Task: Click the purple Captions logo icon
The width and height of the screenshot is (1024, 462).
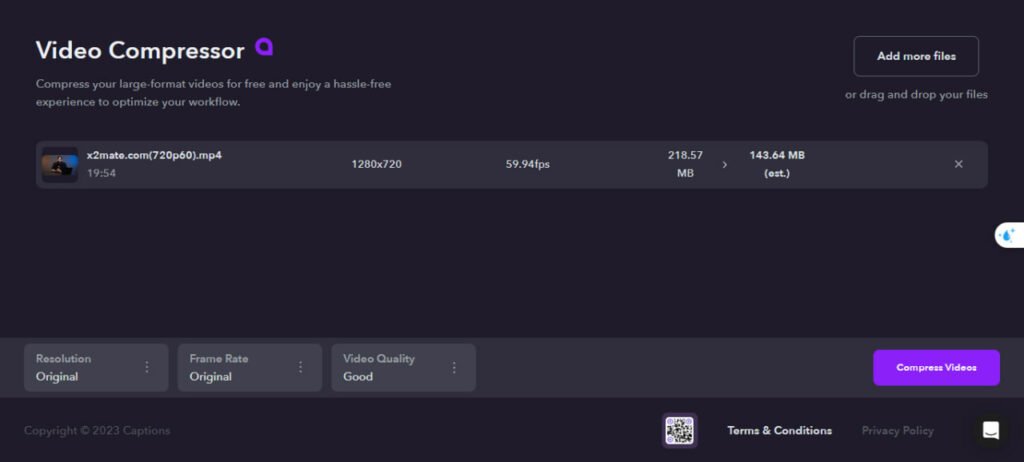Action: [264, 47]
